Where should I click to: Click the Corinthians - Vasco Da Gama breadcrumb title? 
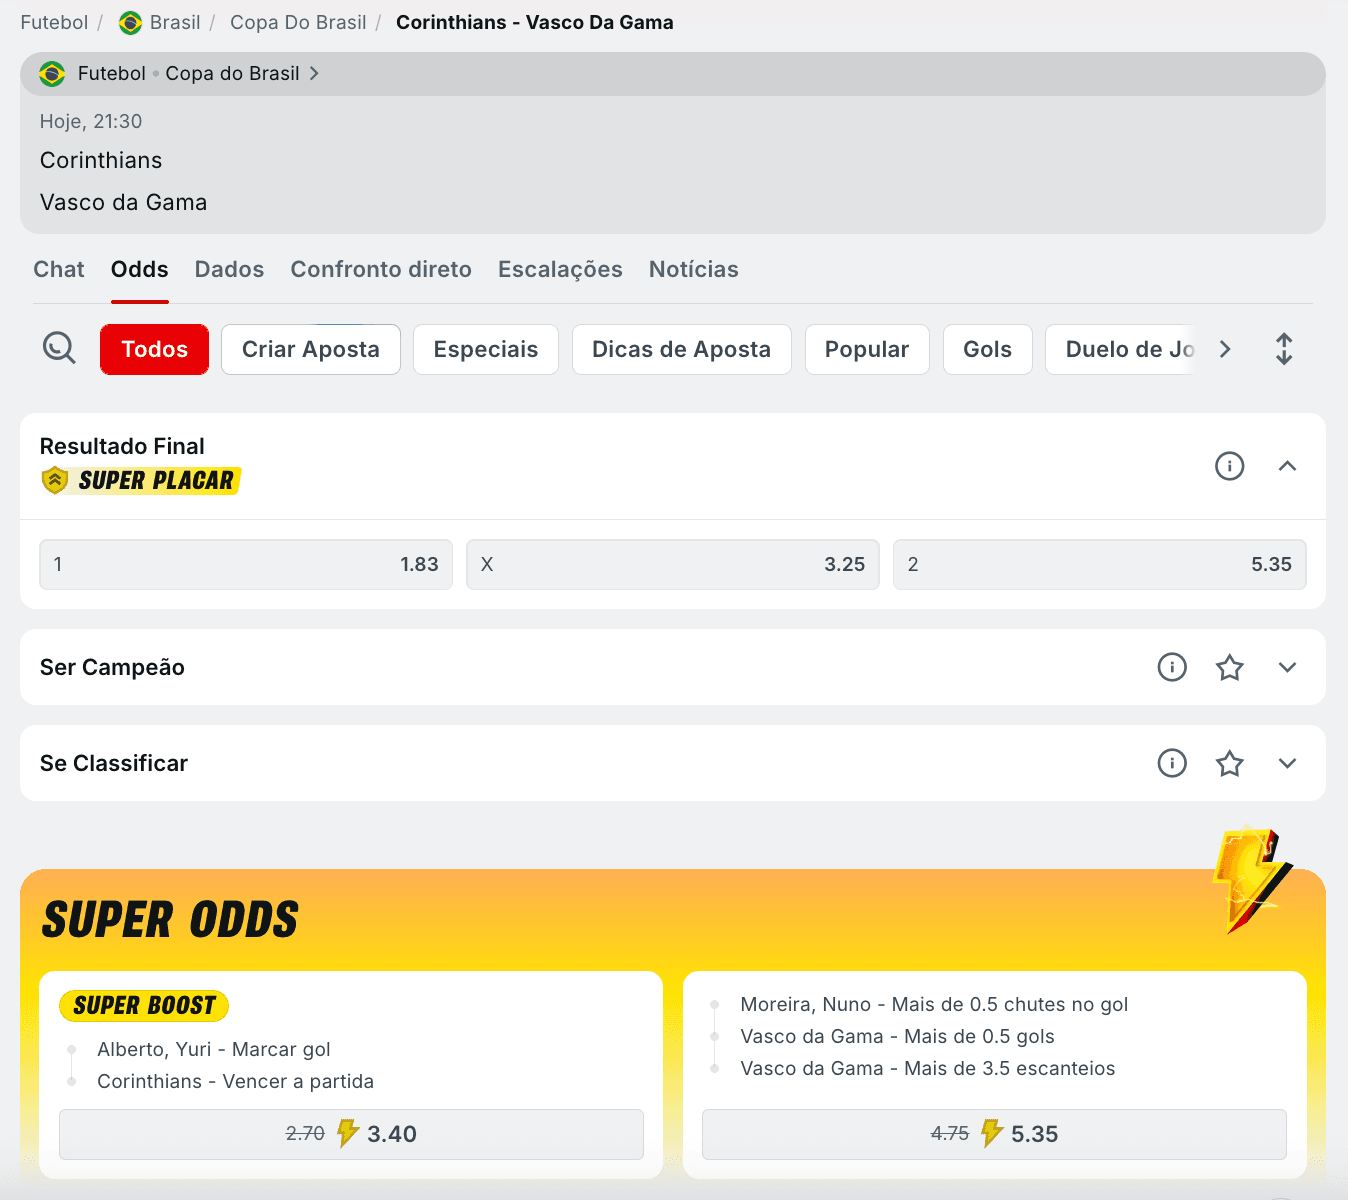coord(535,22)
